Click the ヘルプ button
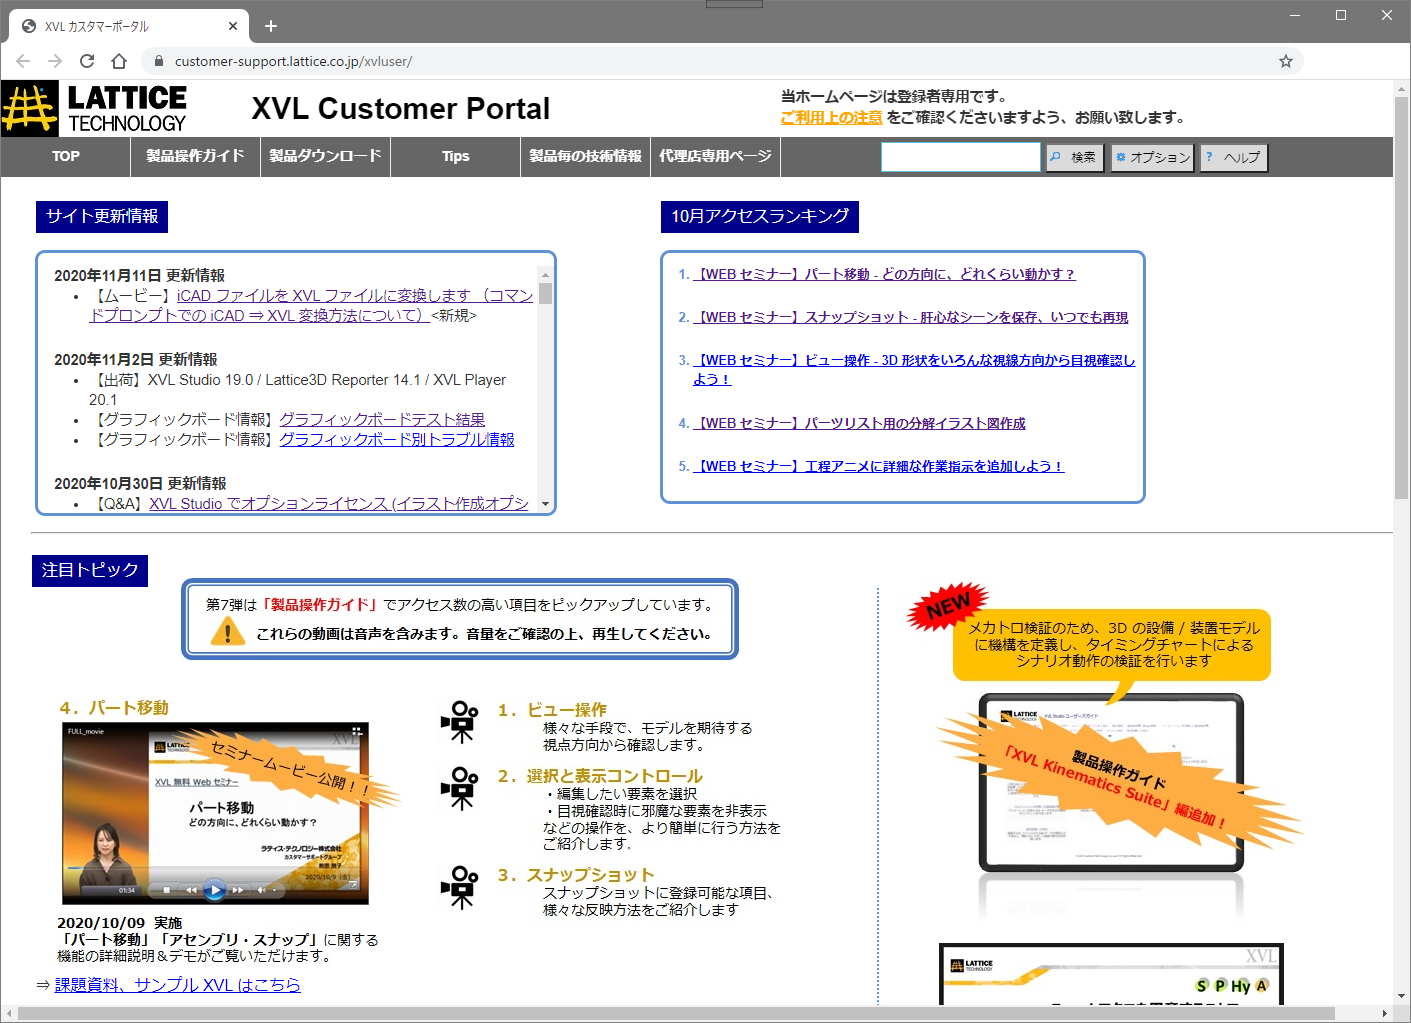The width and height of the screenshot is (1411, 1023). tap(1234, 157)
